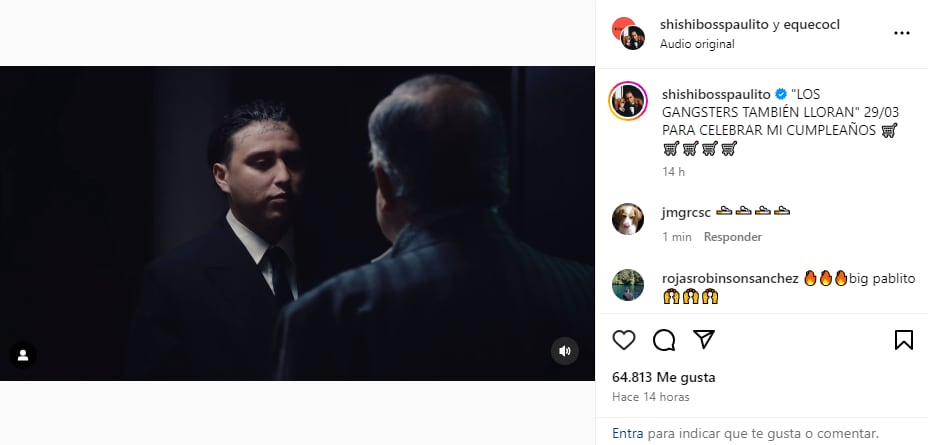This screenshot has height=445, width=928.
Task: Open rojasrobinsonsanchez profile picture
Action: coord(629,285)
